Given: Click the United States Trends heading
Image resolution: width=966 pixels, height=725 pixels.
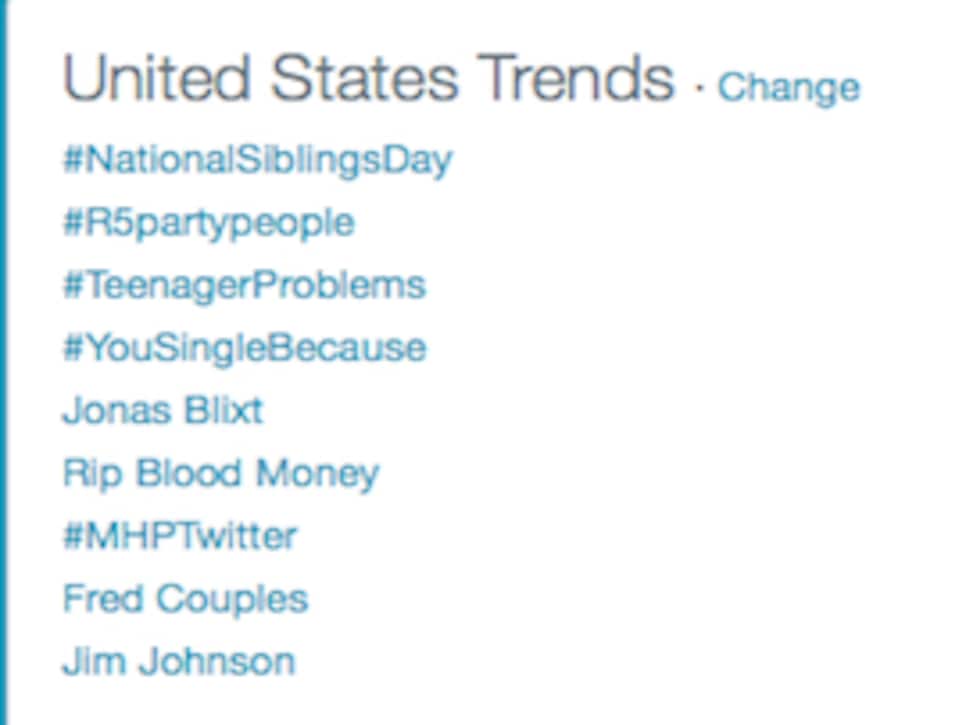Looking at the screenshot, I should pos(368,78).
